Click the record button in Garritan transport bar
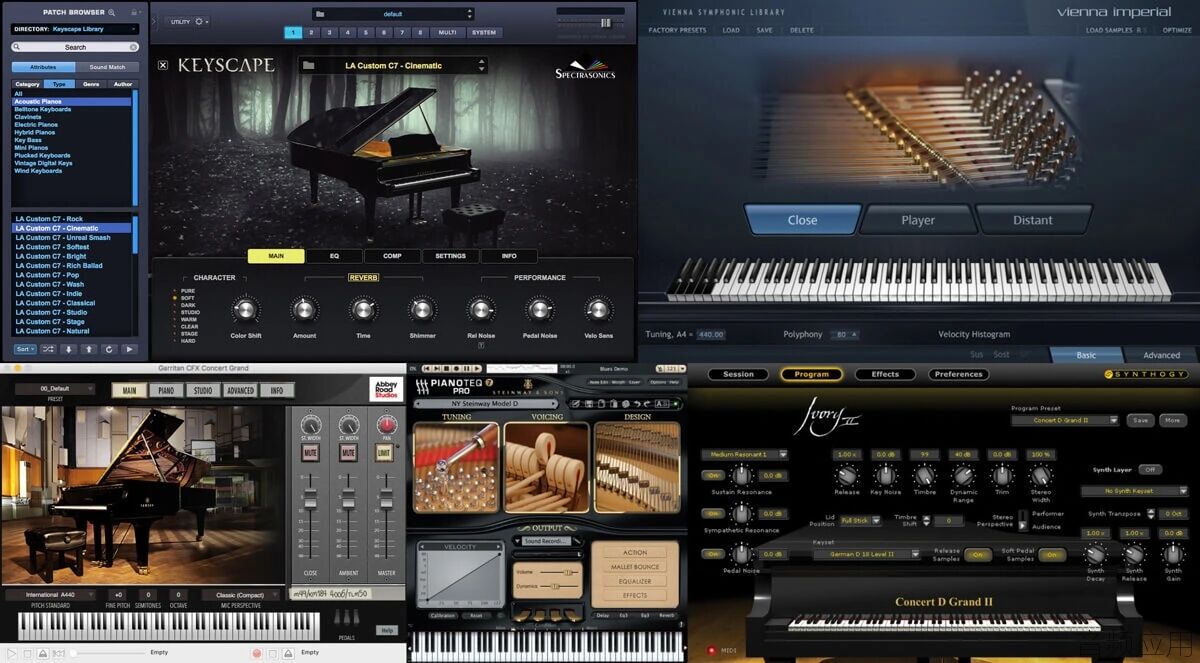Image resolution: width=1200 pixels, height=663 pixels. point(257,653)
